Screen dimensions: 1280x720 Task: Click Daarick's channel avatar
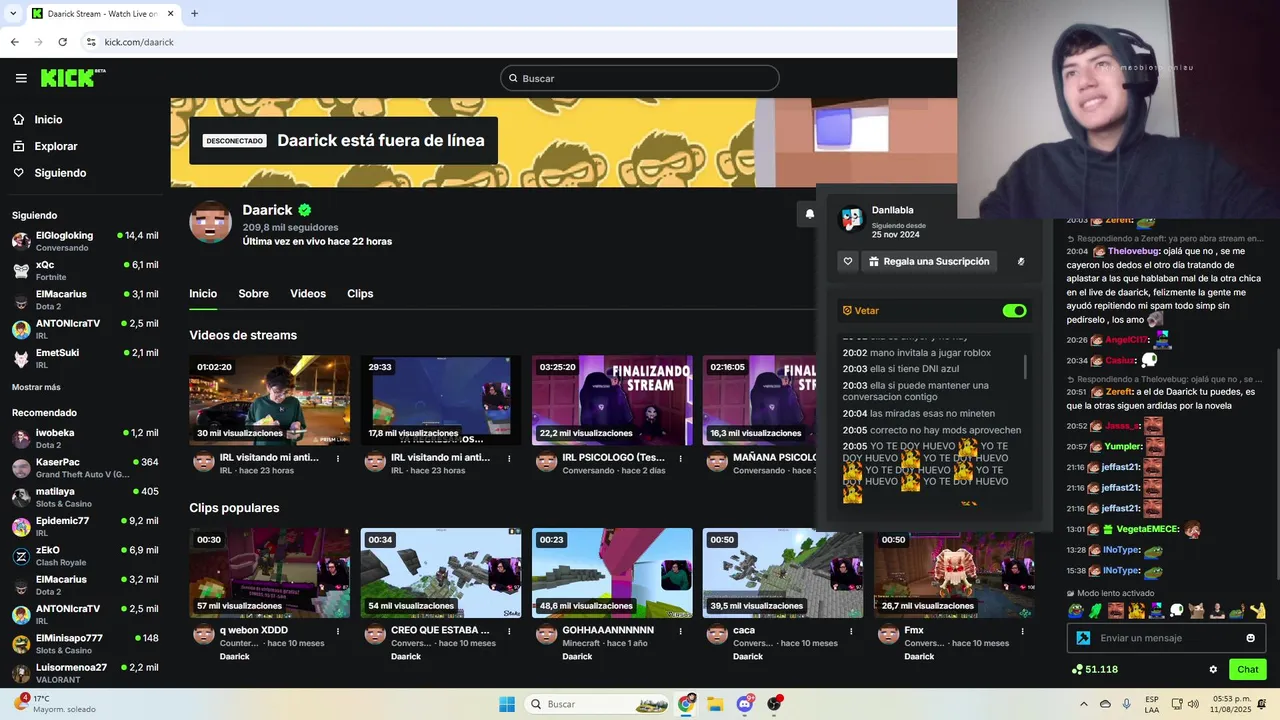(210, 222)
